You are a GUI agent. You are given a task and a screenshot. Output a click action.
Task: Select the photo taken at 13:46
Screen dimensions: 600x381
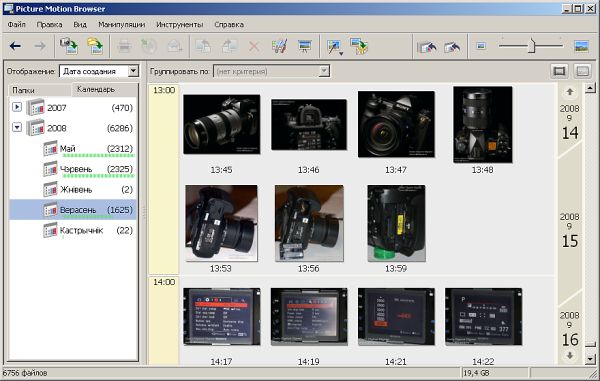click(x=309, y=125)
